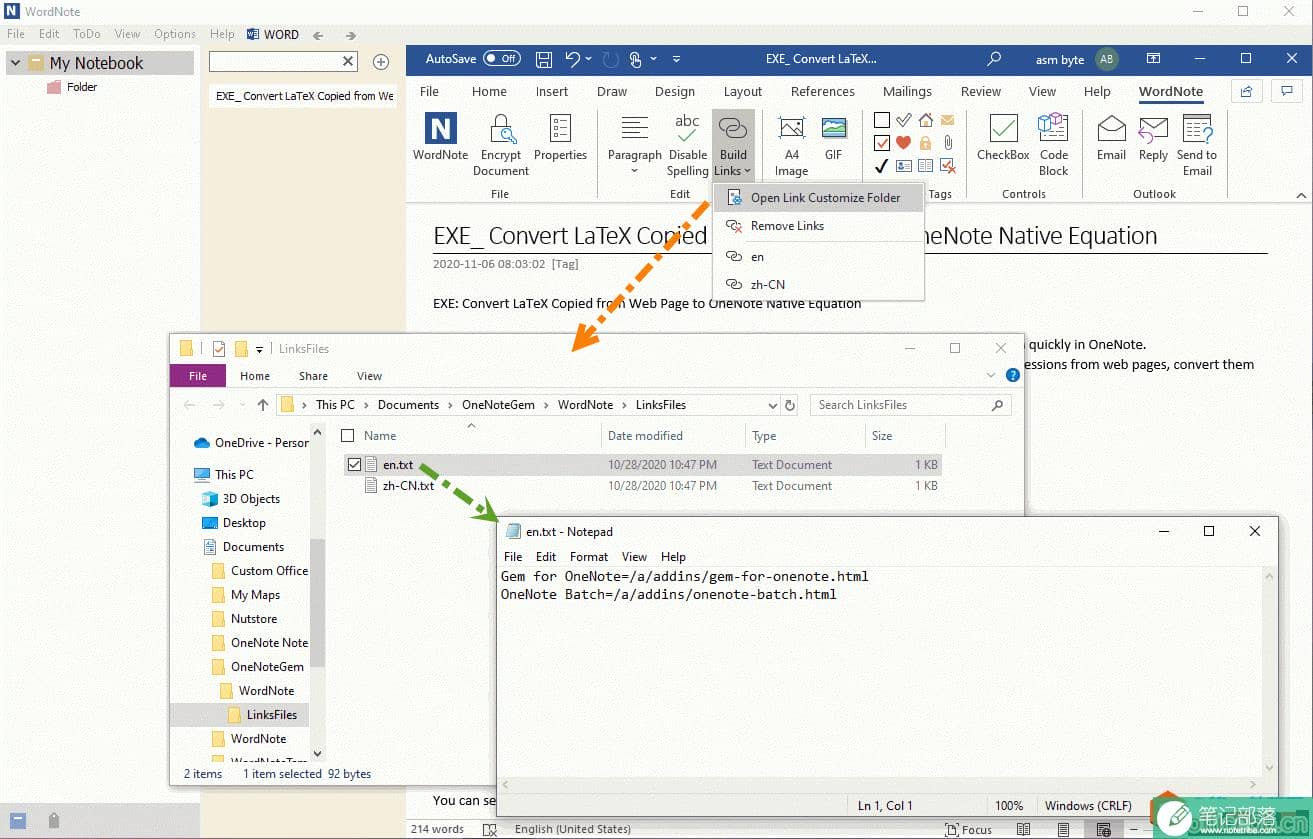The height and width of the screenshot is (839, 1313).
Task: Expand the Paragraph dropdown arrow
Action: point(634,171)
